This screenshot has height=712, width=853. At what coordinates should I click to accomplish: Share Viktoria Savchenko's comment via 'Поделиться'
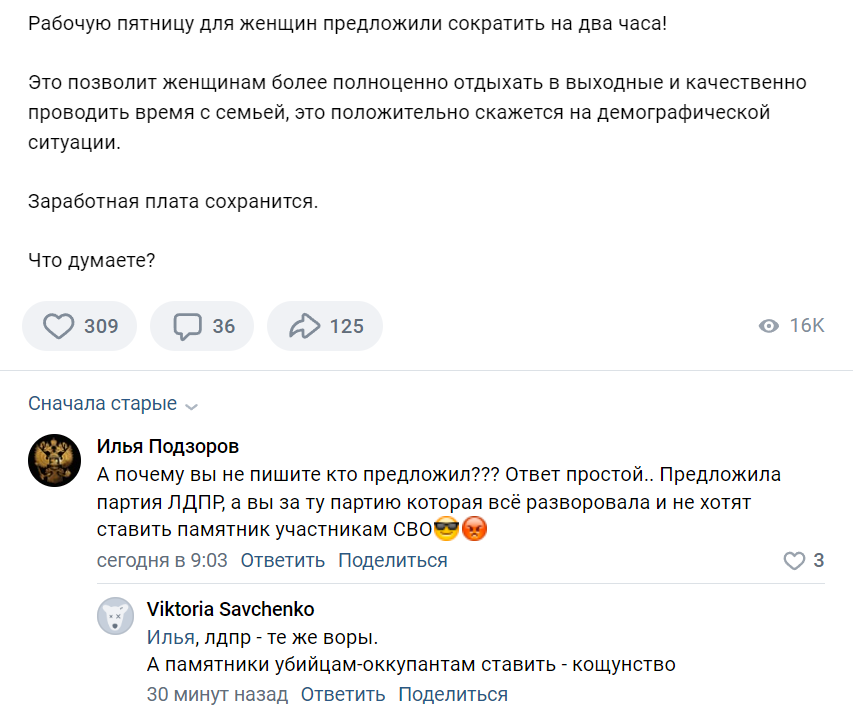(x=452, y=694)
